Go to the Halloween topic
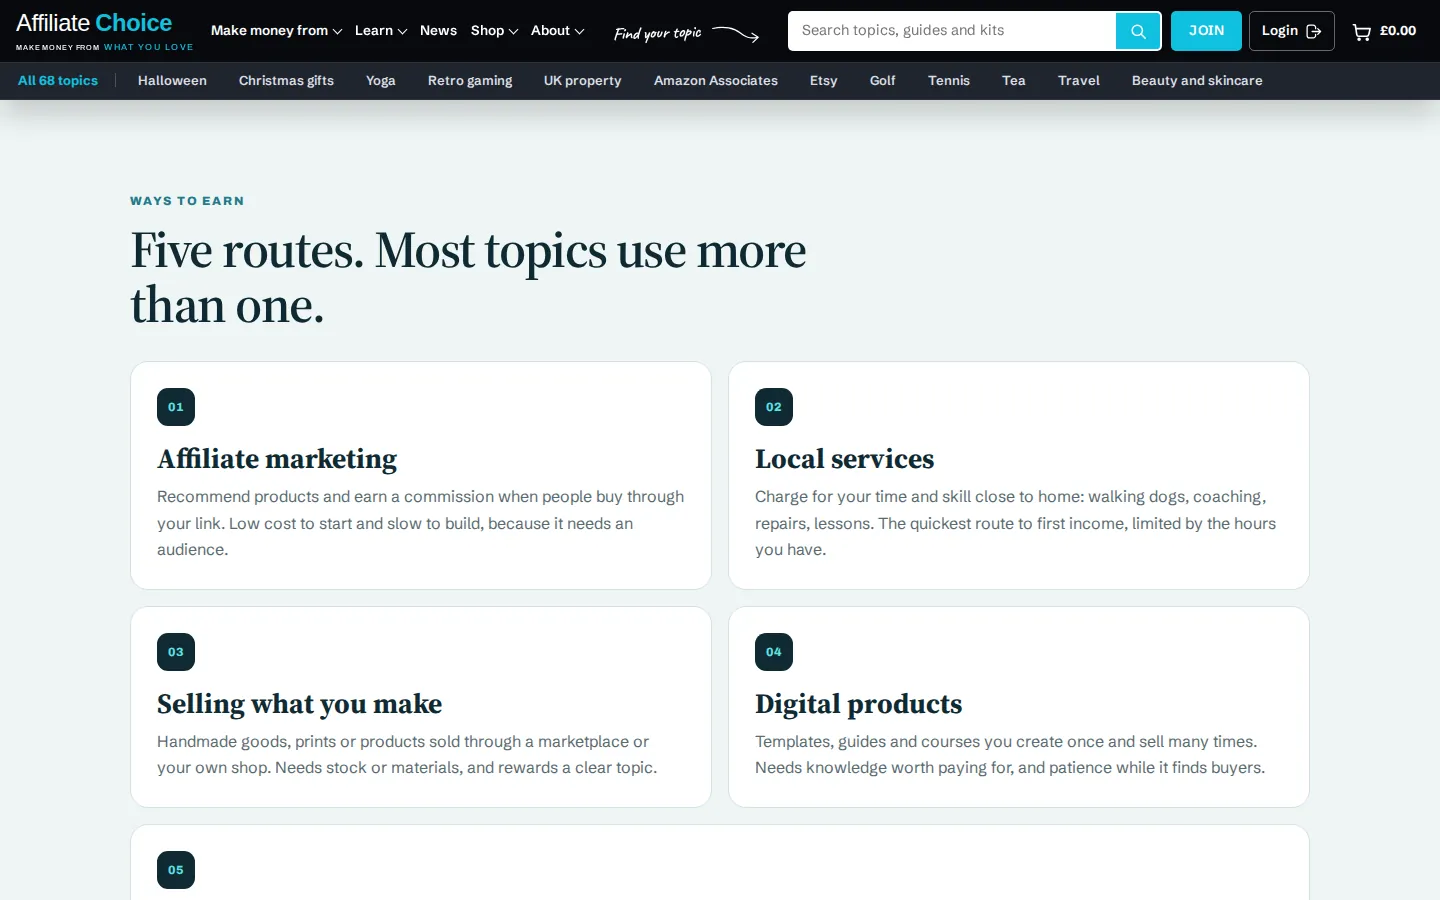 coord(172,81)
